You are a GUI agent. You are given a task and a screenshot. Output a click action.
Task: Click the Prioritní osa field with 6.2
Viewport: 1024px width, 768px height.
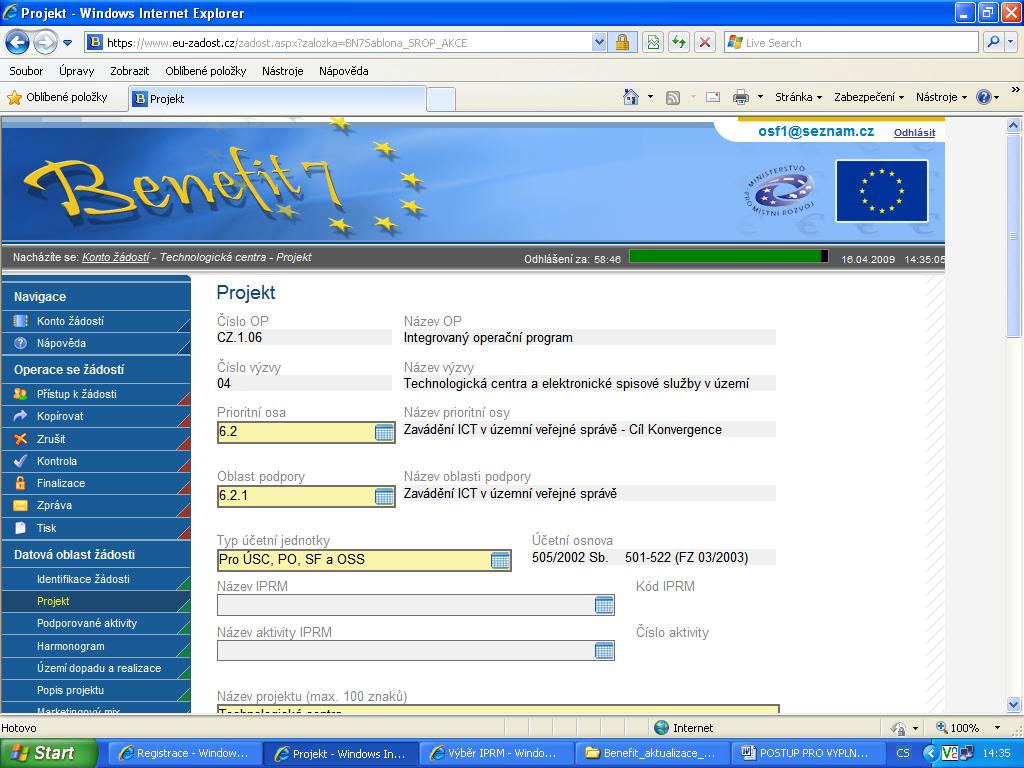point(306,432)
